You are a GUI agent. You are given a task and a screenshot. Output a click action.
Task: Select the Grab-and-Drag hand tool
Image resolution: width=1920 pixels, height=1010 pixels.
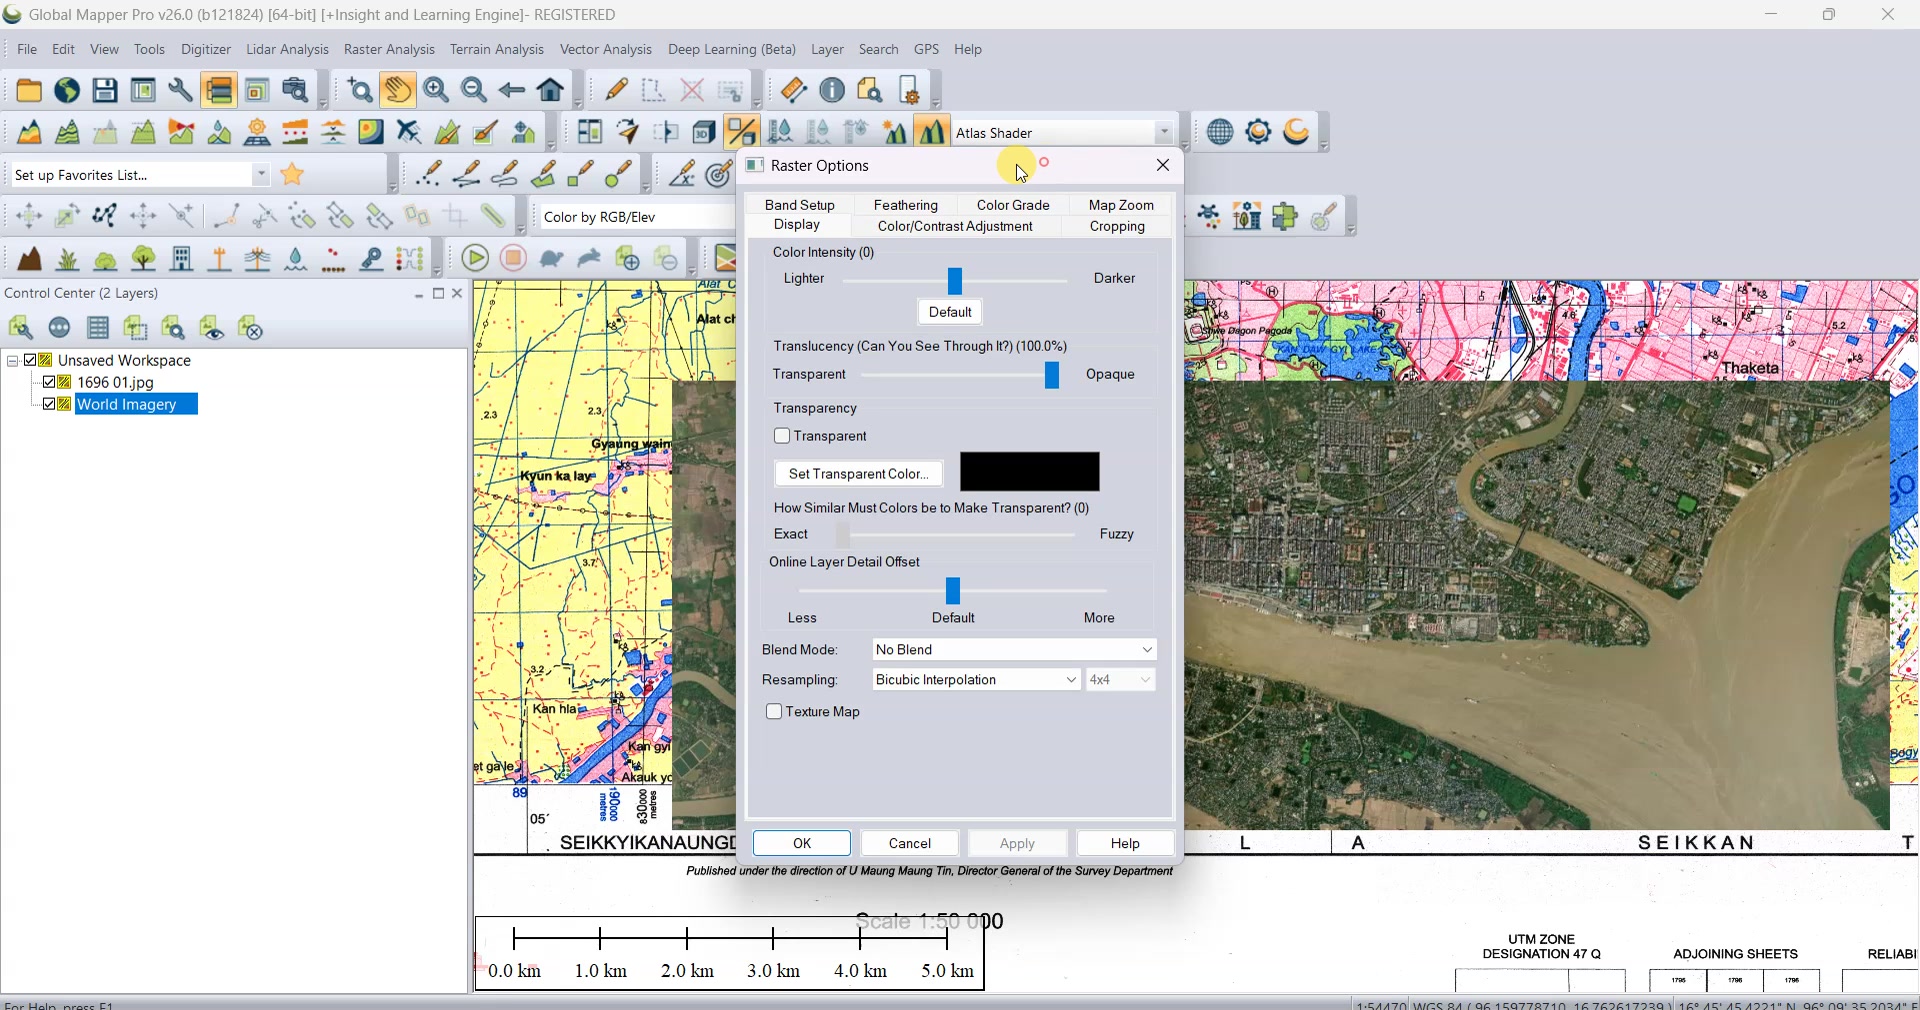[398, 90]
